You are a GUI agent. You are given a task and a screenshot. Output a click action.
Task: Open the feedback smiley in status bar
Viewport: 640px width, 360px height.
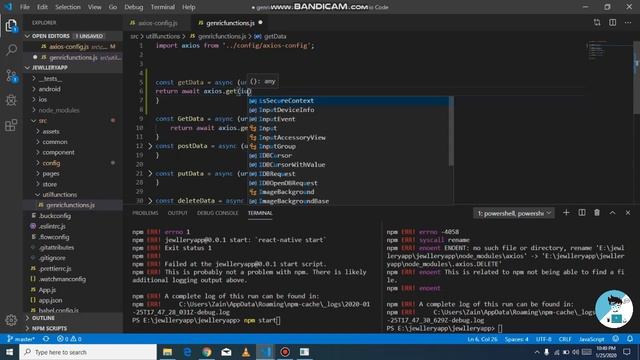point(616,339)
